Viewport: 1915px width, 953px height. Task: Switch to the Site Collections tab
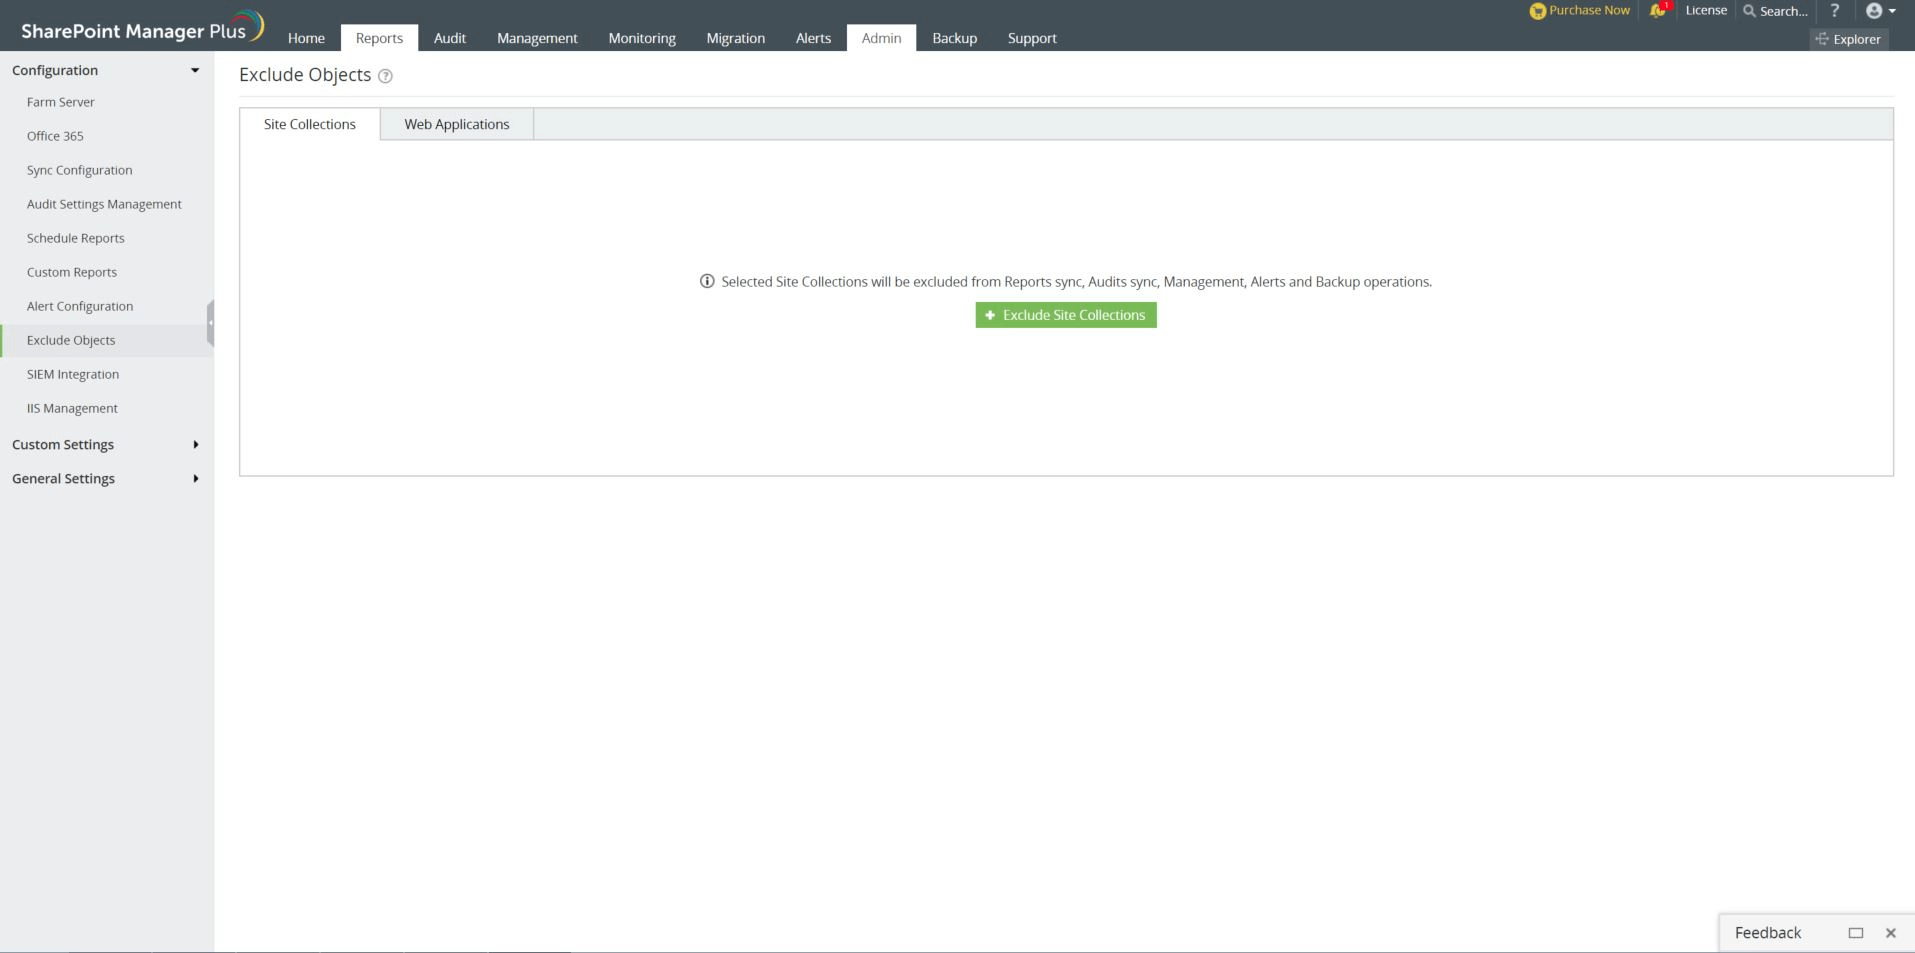(x=310, y=124)
